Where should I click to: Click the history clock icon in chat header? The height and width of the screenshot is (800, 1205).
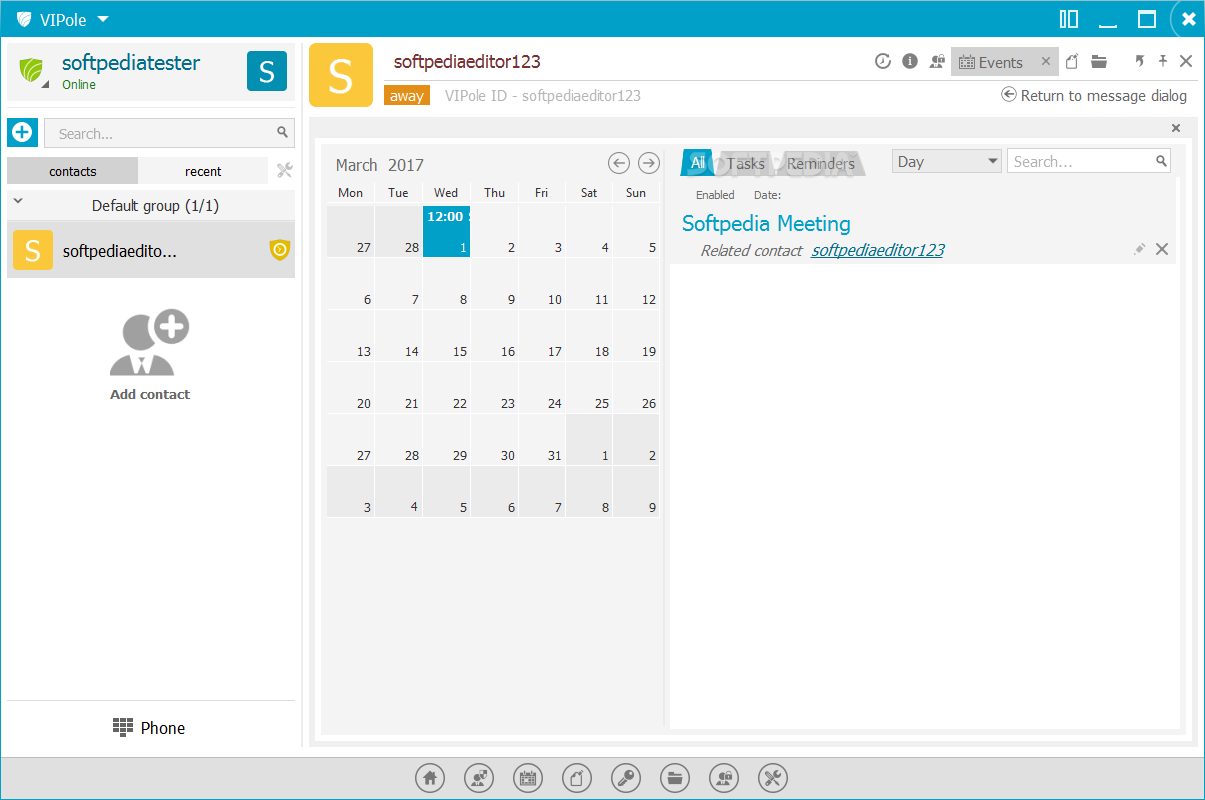click(882, 61)
